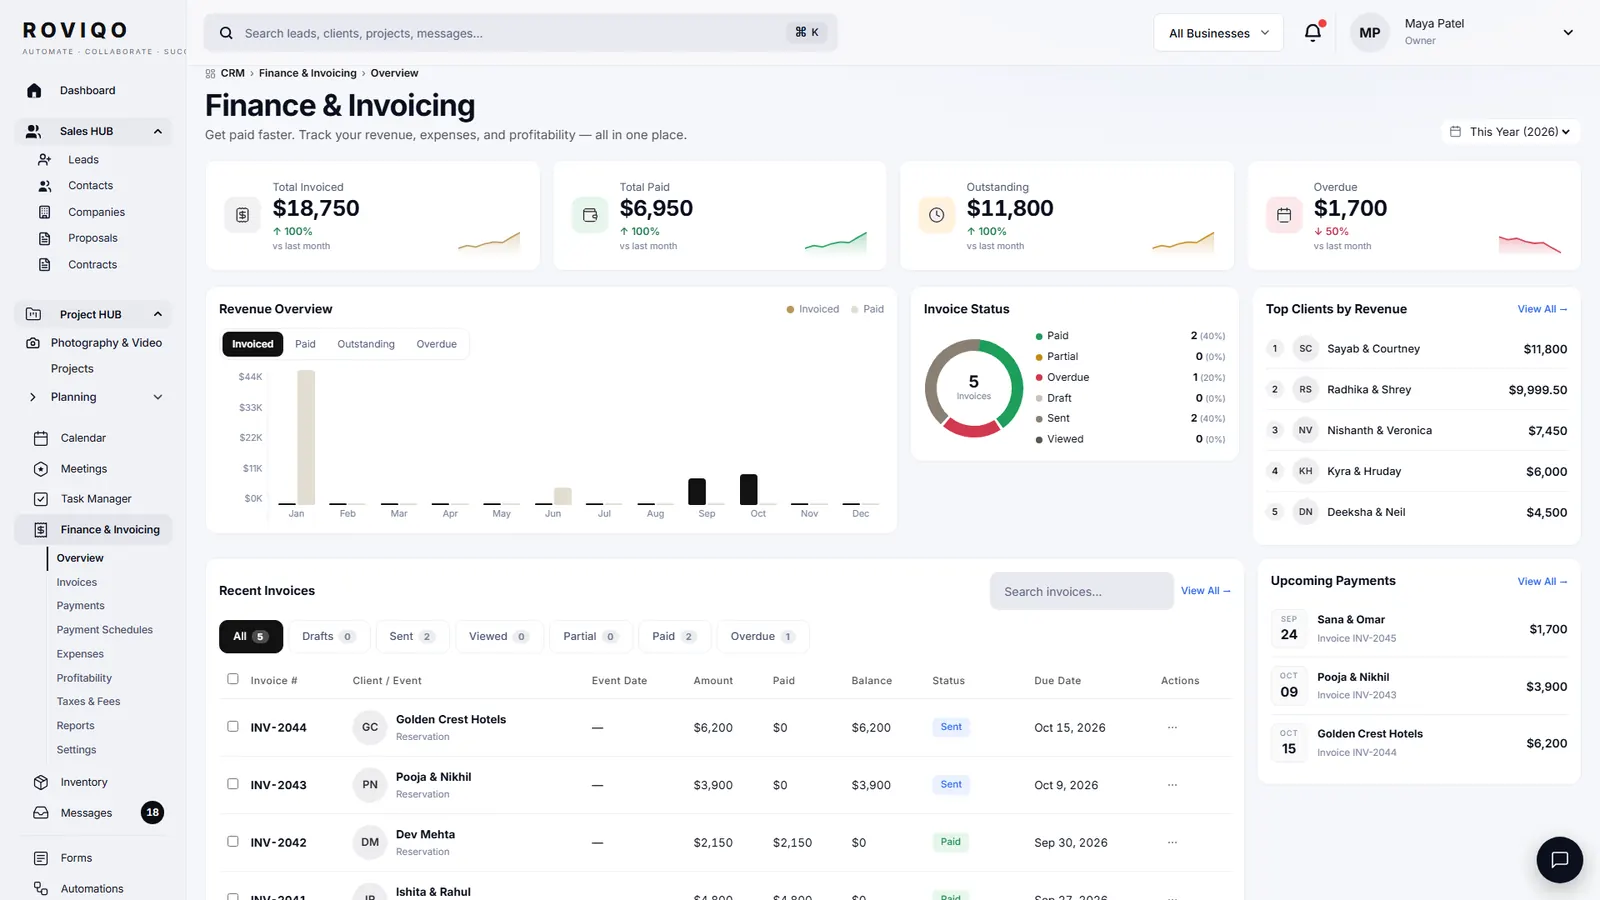
Task: Expand the Planning section chevron
Action: (157, 397)
